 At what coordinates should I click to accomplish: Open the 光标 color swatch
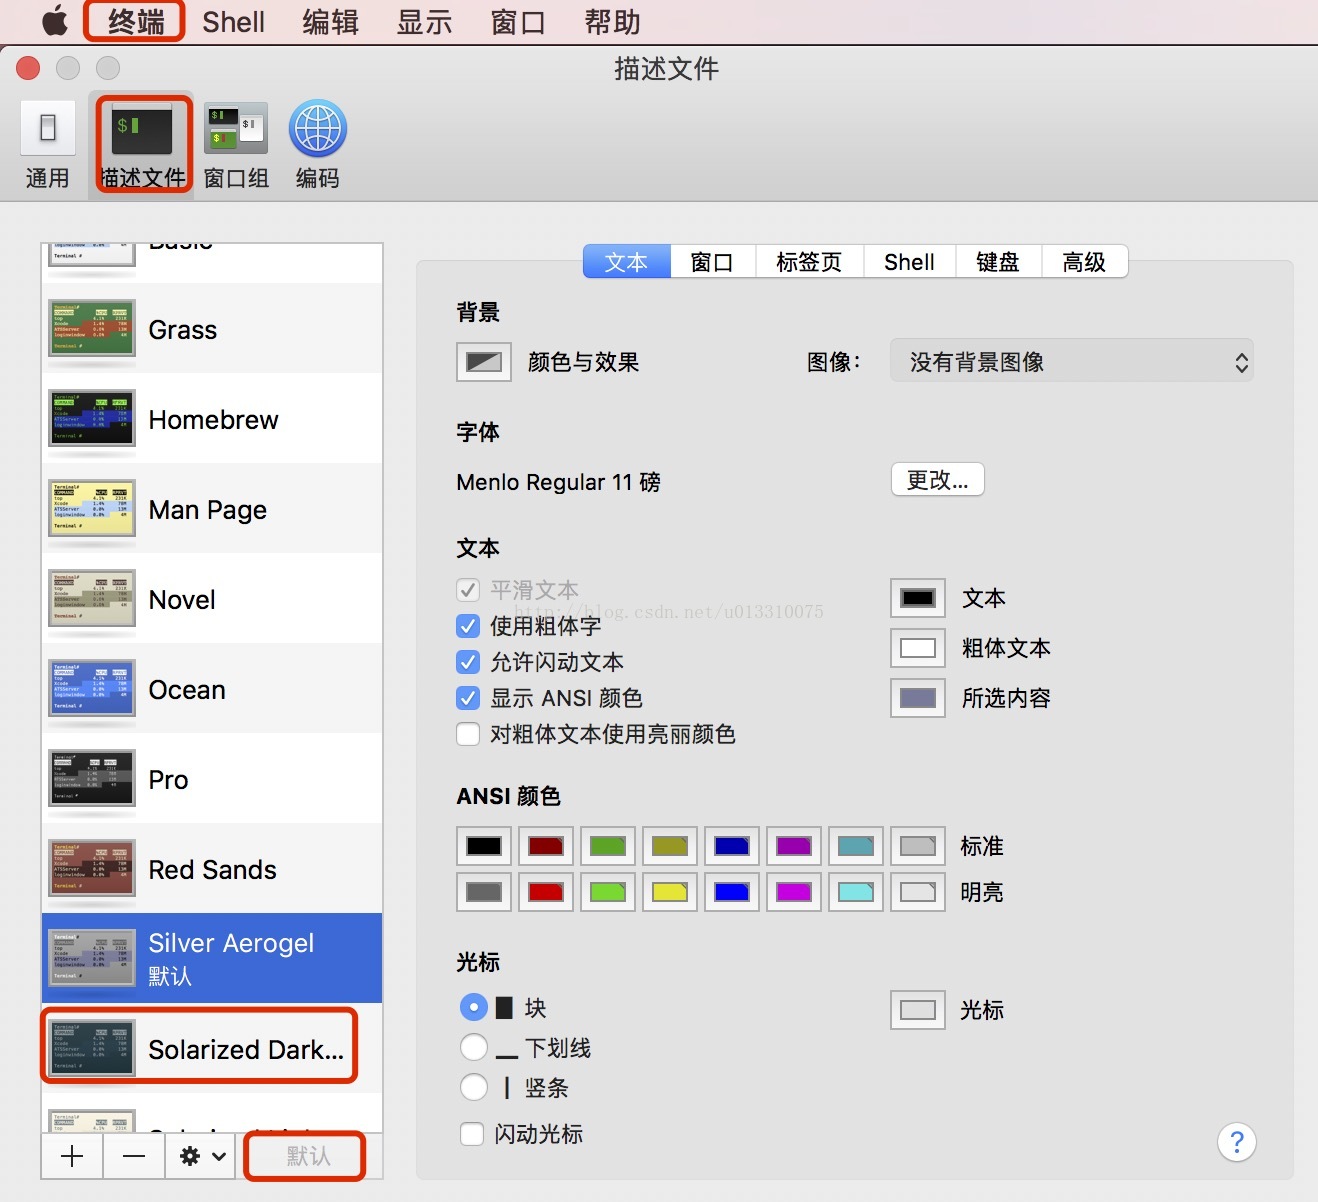[x=918, y=1010]
